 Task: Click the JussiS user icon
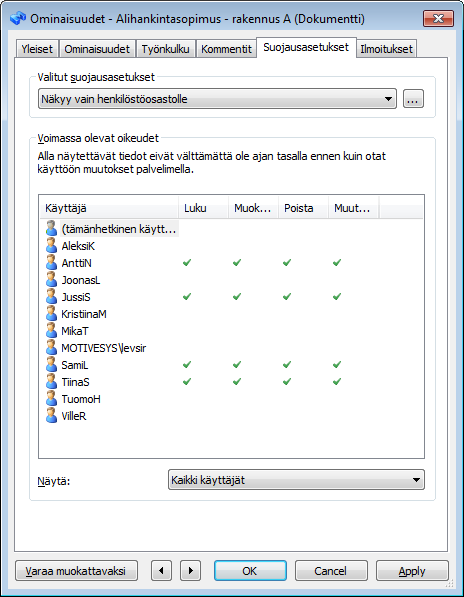51,297
